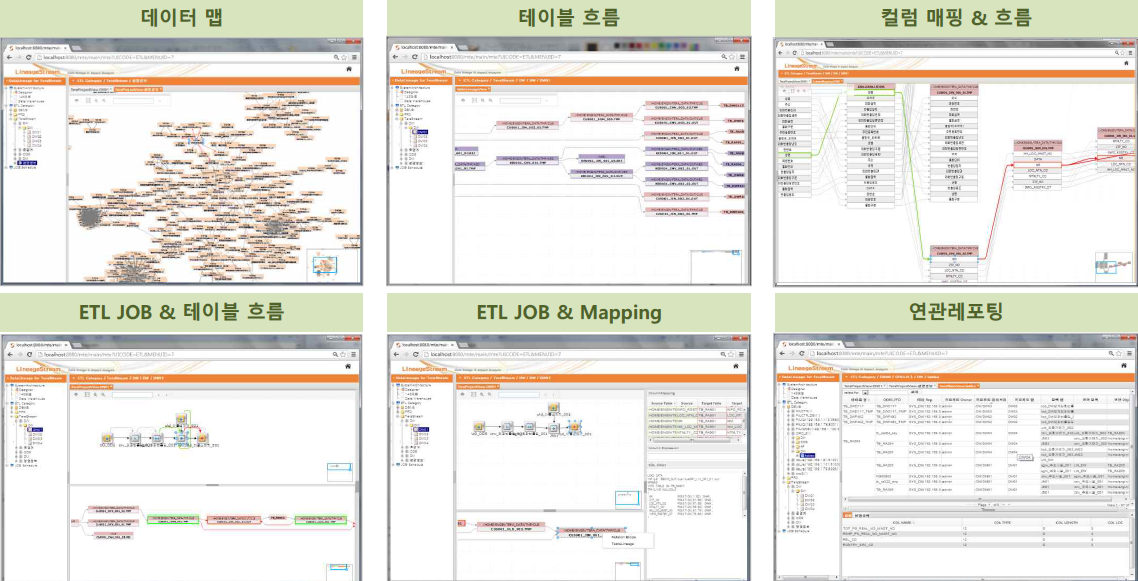Click the home icon in 연관레포팅 window
This screenshot has width=1138, height=581.
(x=1125, y=363)
